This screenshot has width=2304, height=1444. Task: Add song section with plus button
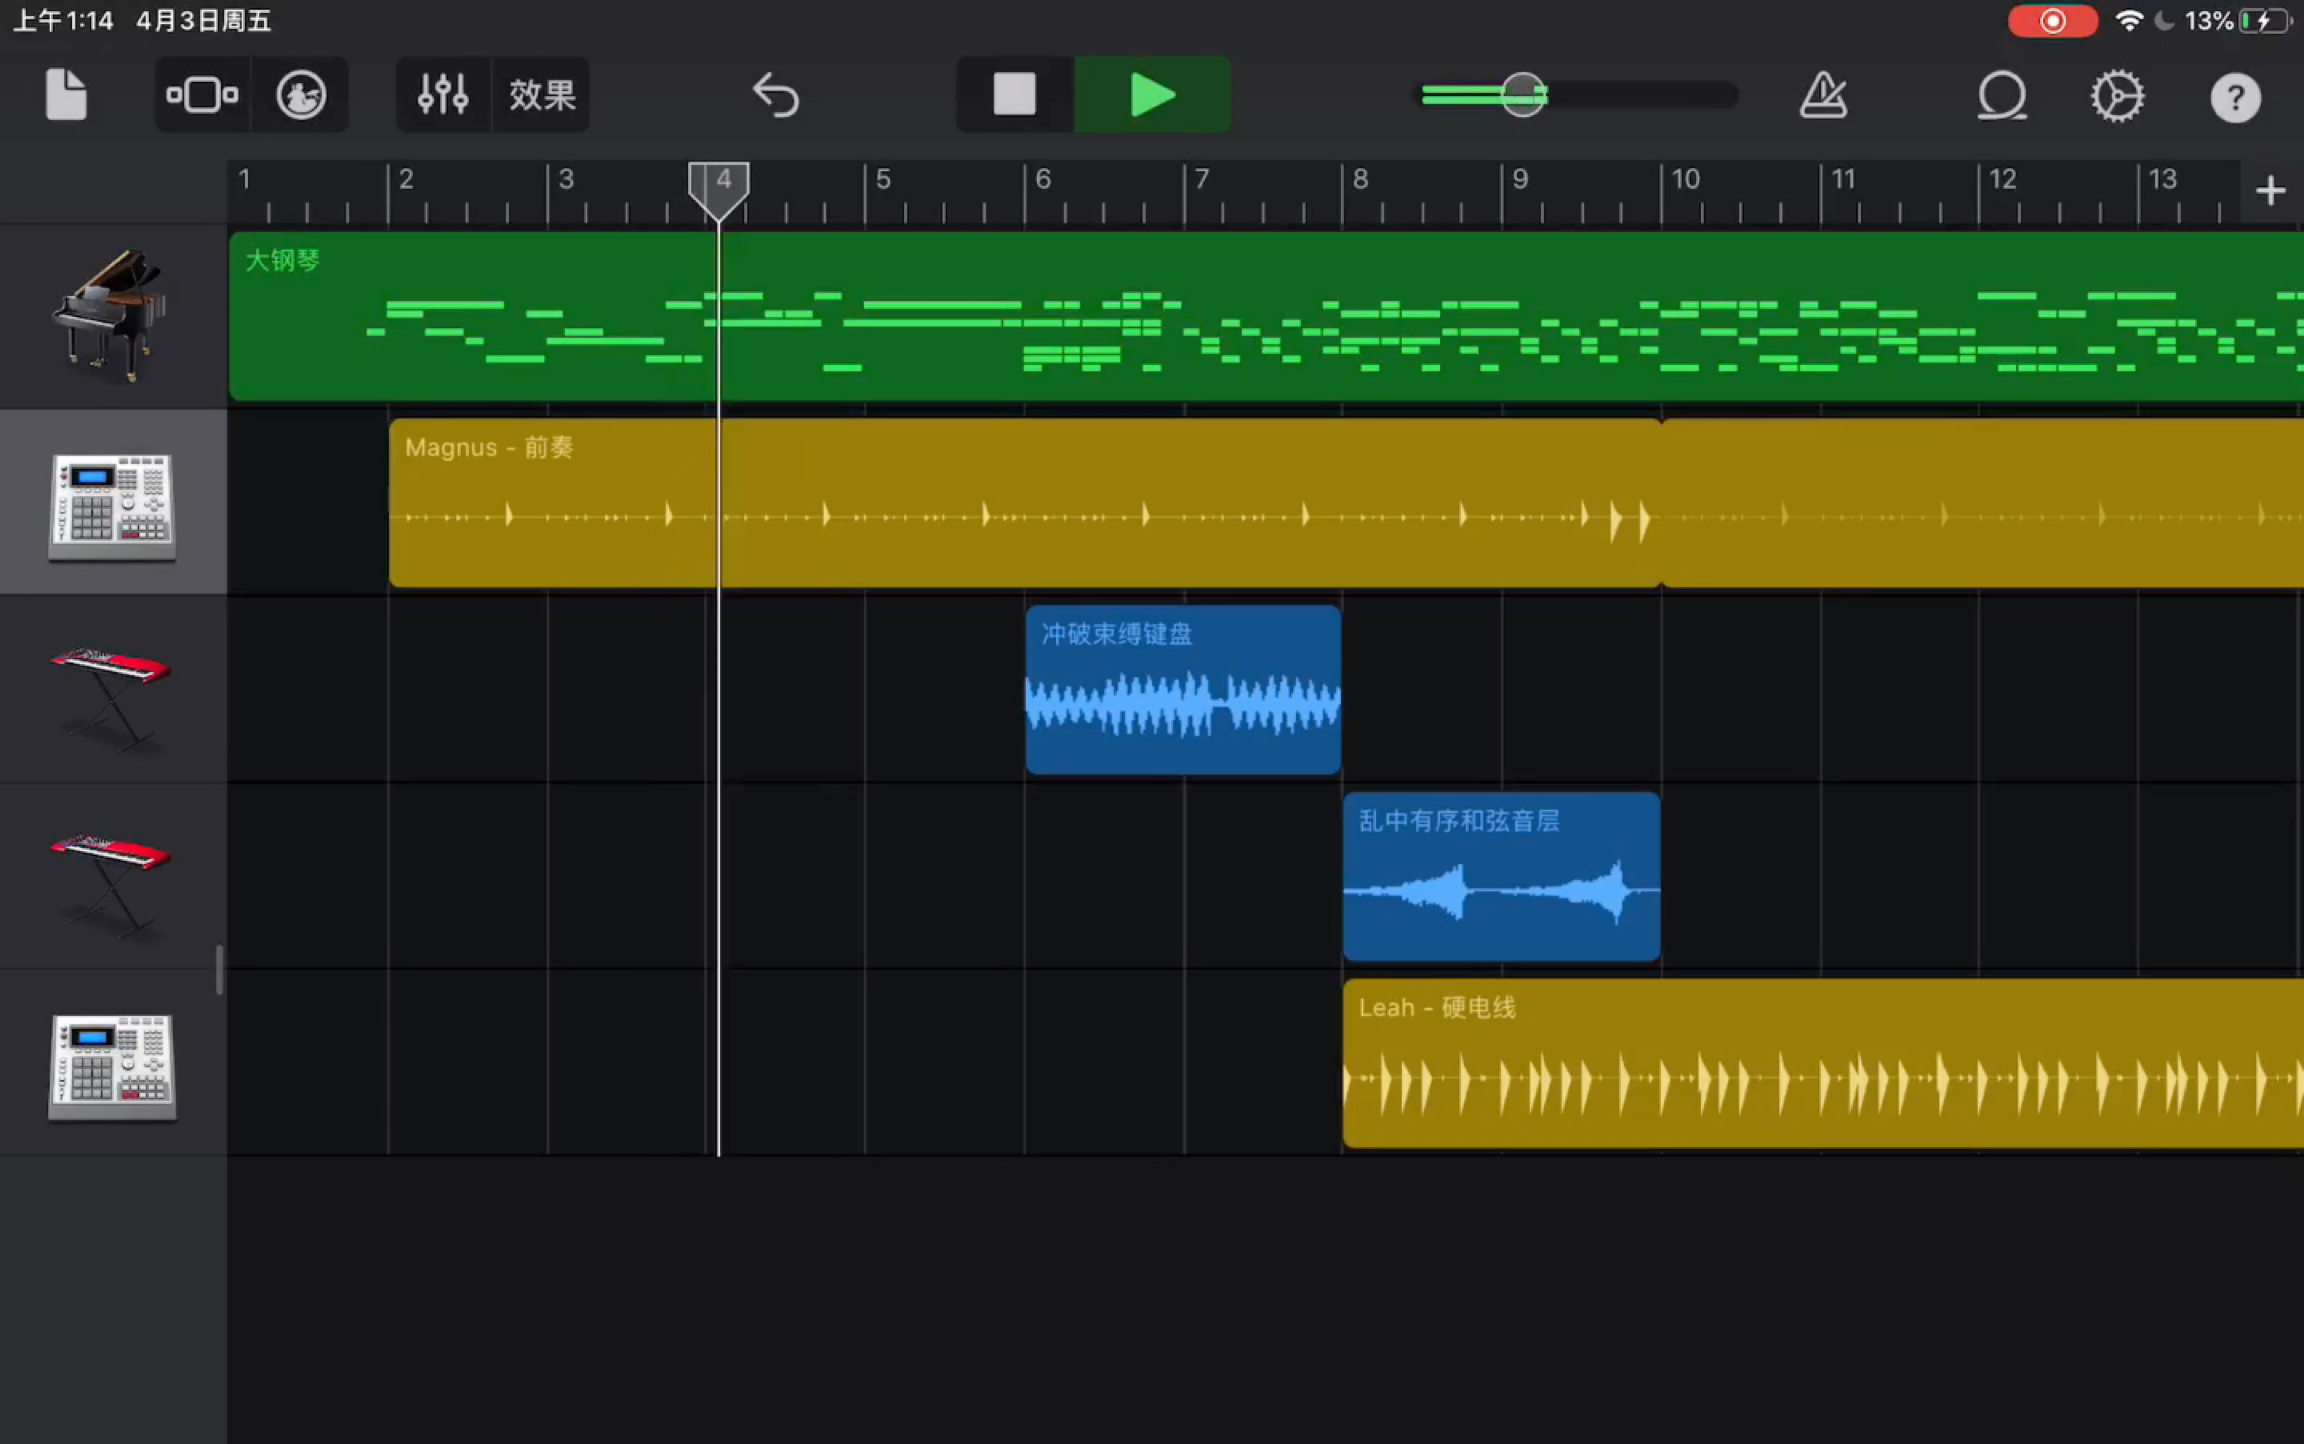(2270, 190)
